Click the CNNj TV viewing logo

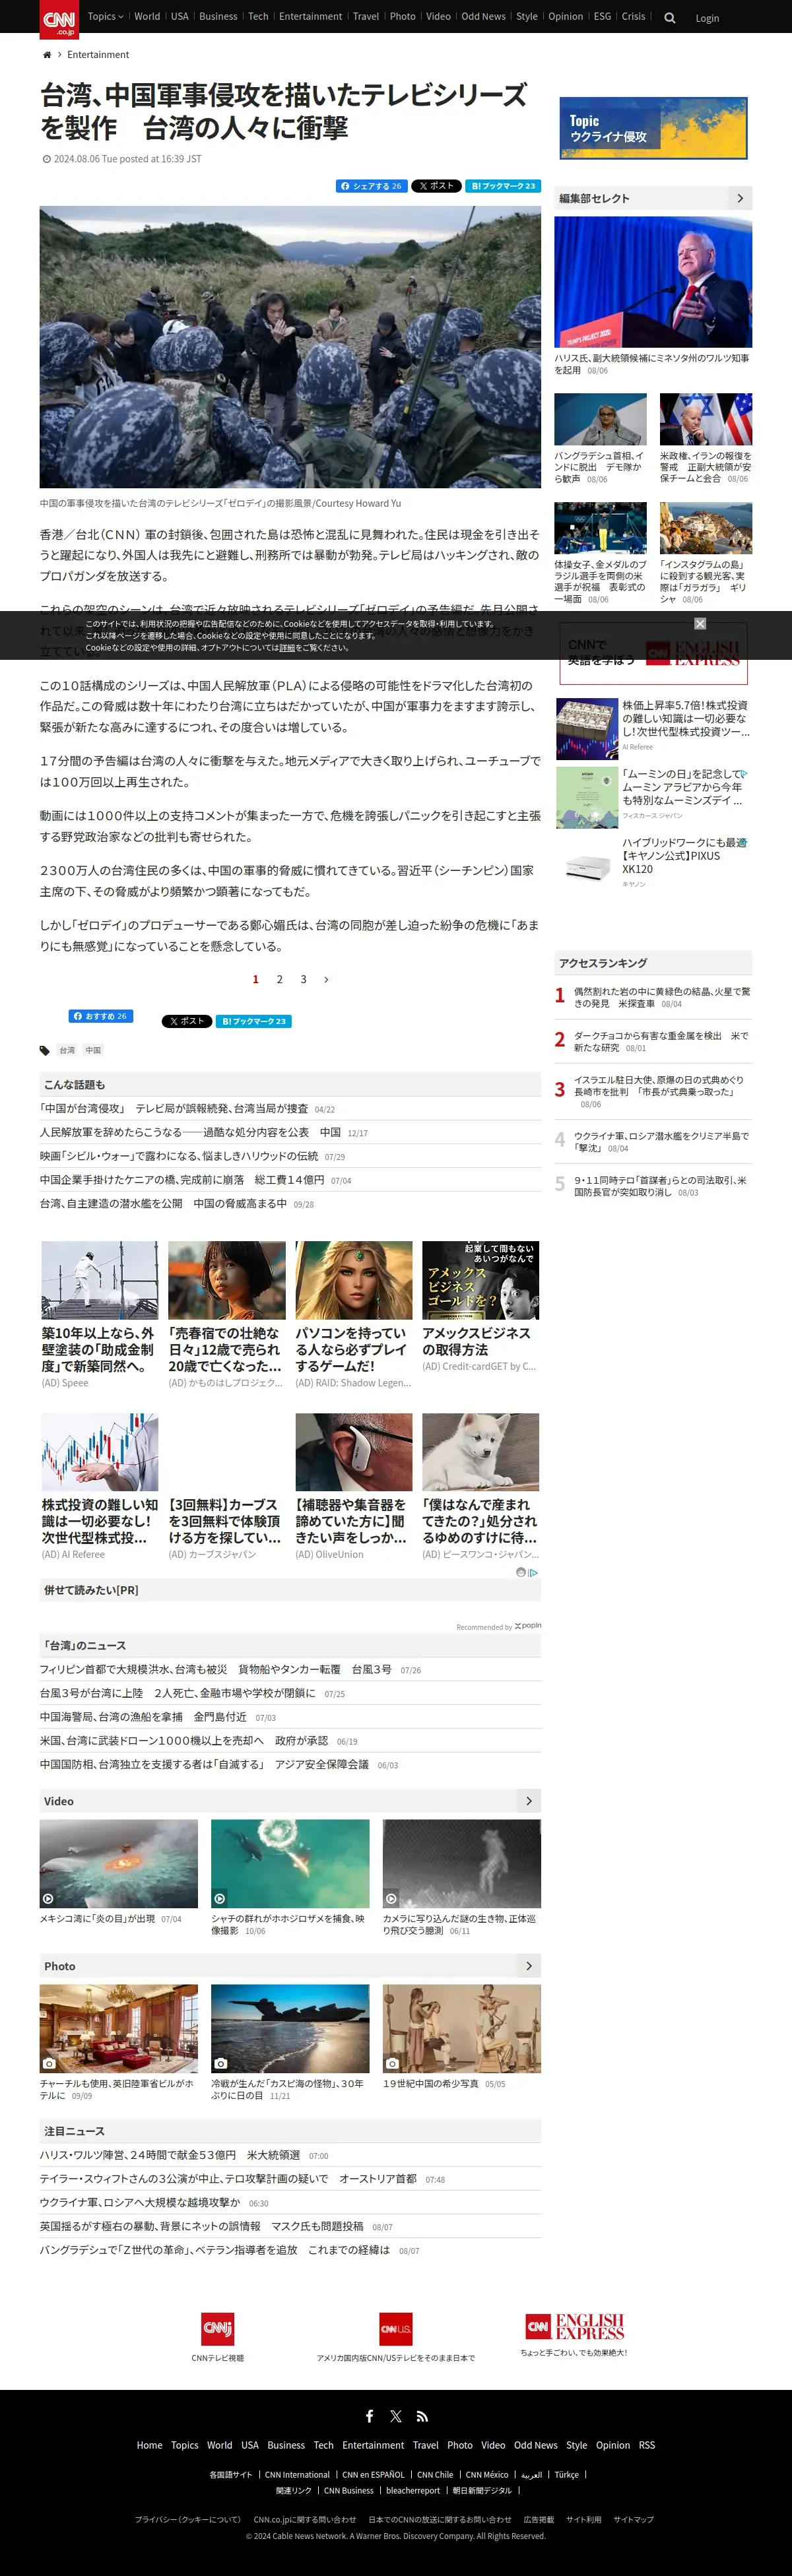pyautogui.click(x=217, y=2328)
